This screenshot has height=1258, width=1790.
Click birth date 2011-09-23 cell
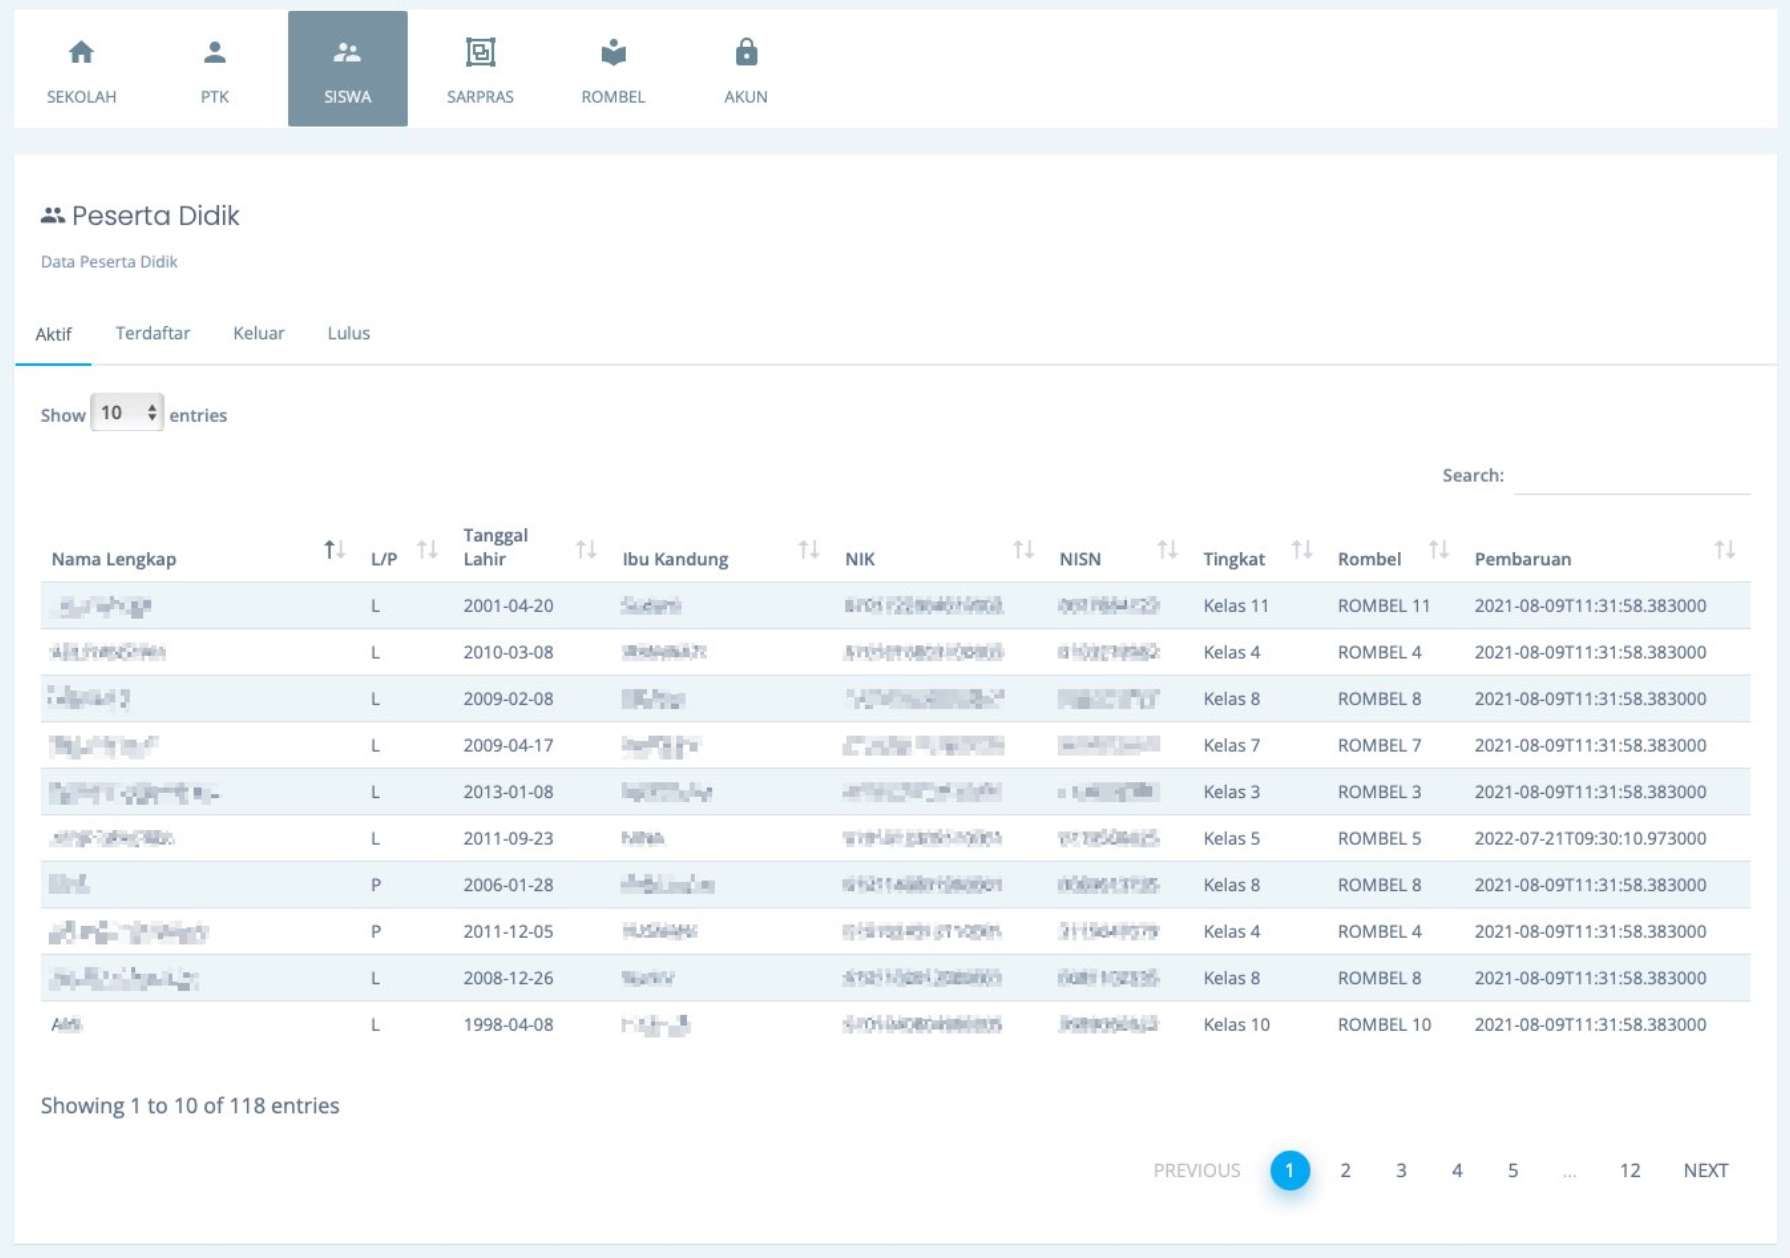pos(508,838)
